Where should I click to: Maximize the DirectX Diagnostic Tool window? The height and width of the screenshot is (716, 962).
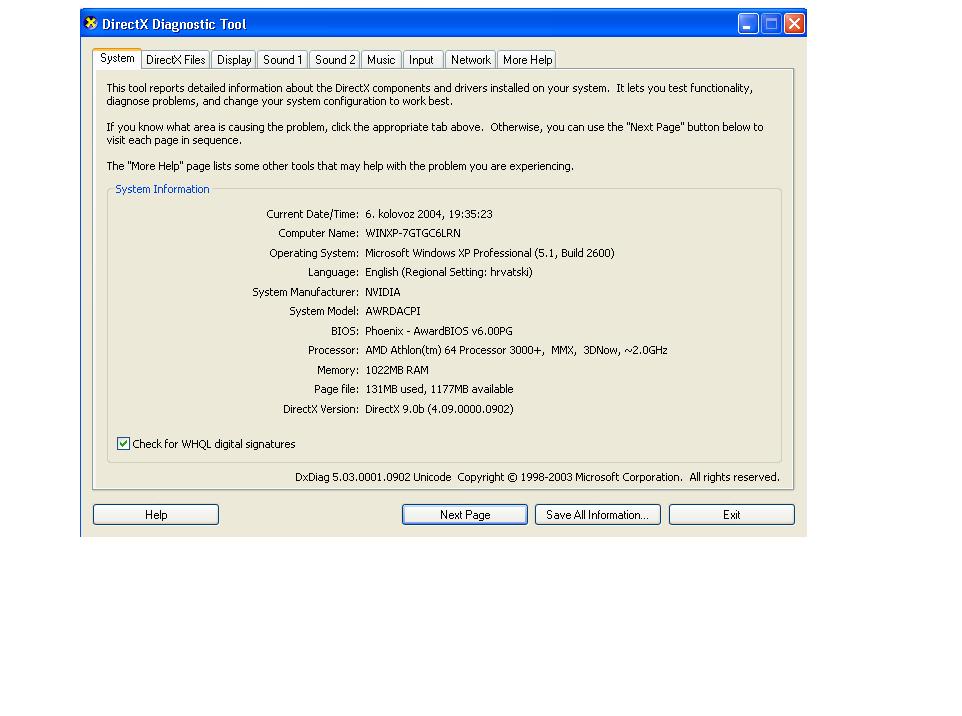tap(771, 24)
